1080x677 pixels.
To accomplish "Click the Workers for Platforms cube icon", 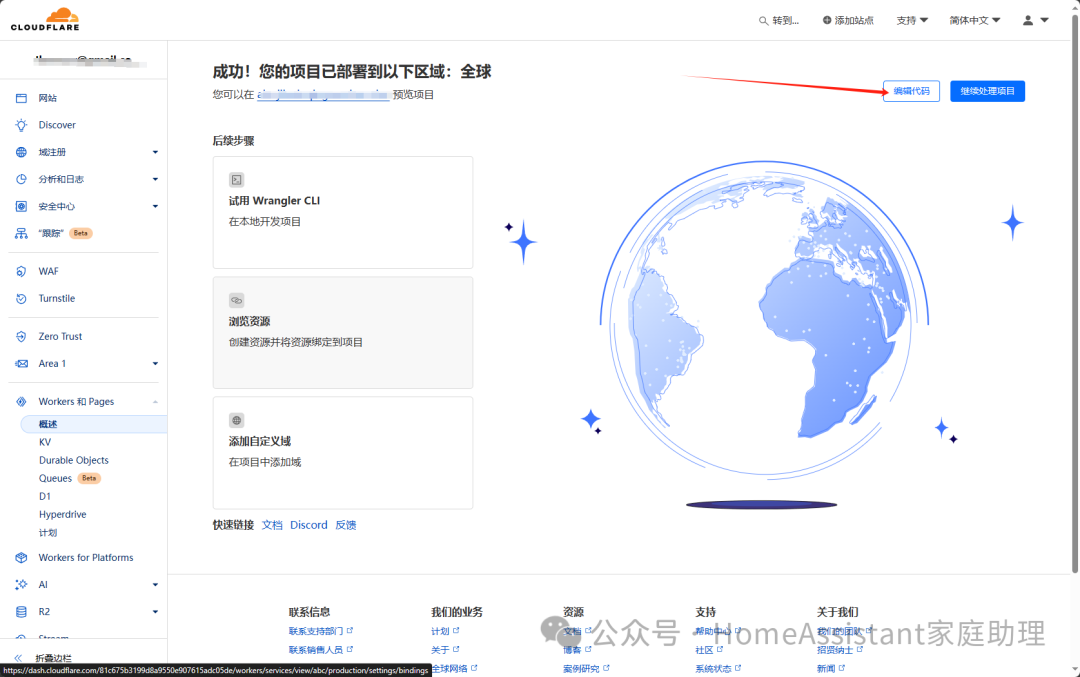I will (21, 557).
